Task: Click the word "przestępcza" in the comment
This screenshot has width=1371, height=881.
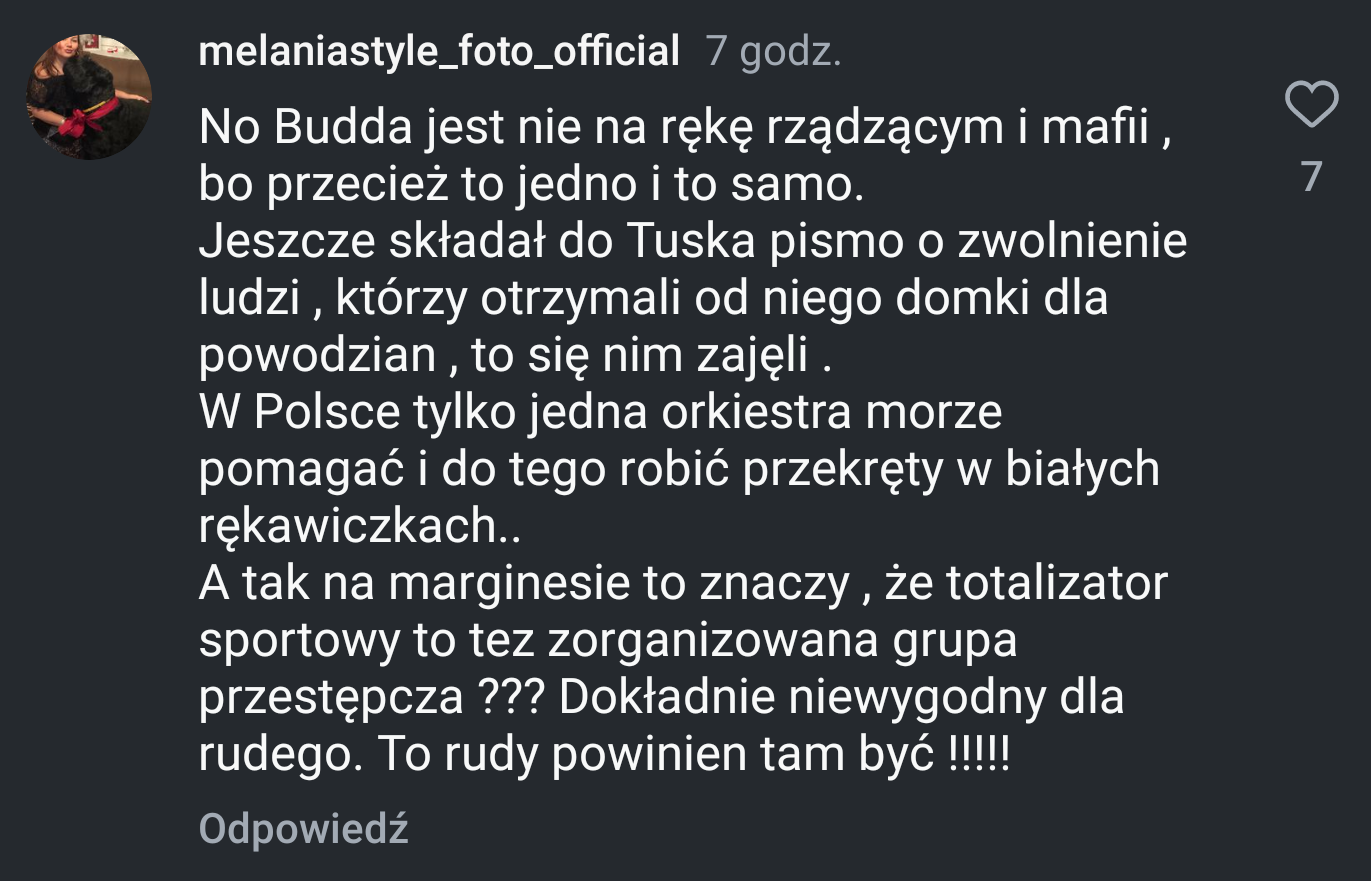Action: [x=331, y=699]
